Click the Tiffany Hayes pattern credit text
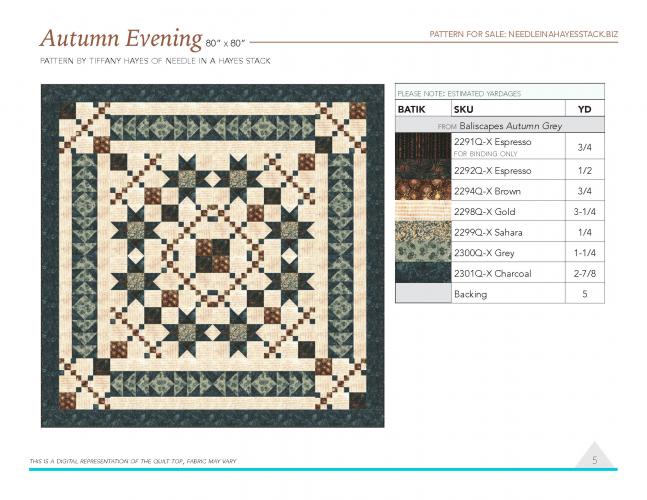 coord(154,61)
